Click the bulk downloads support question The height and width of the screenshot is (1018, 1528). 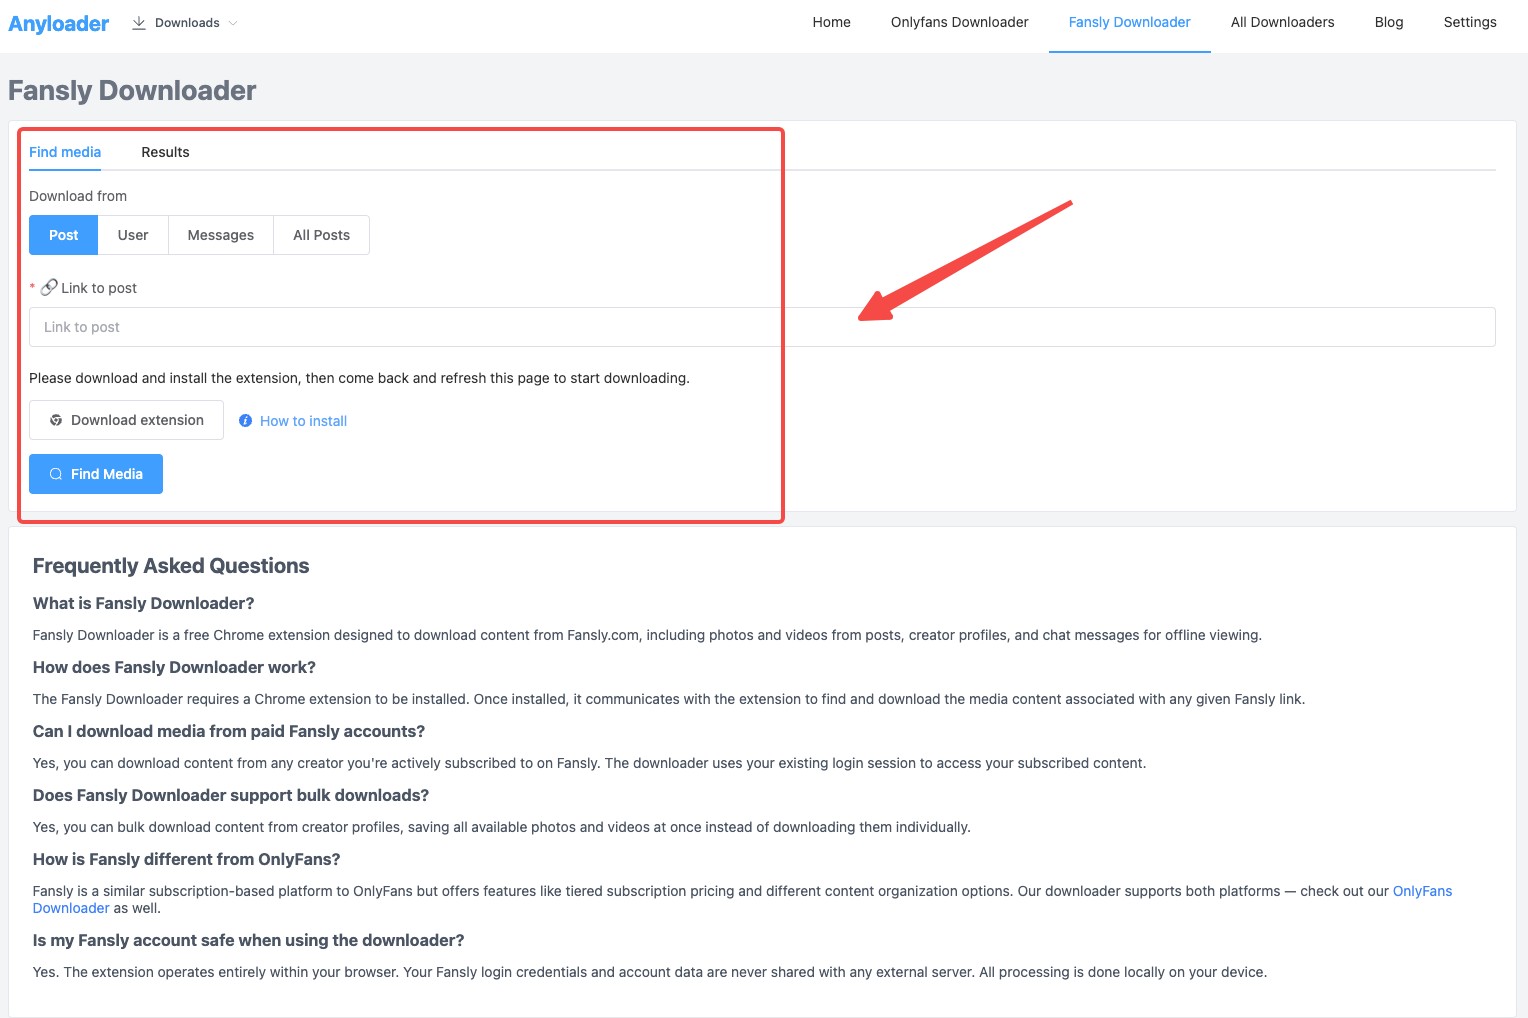click(231, 795)
